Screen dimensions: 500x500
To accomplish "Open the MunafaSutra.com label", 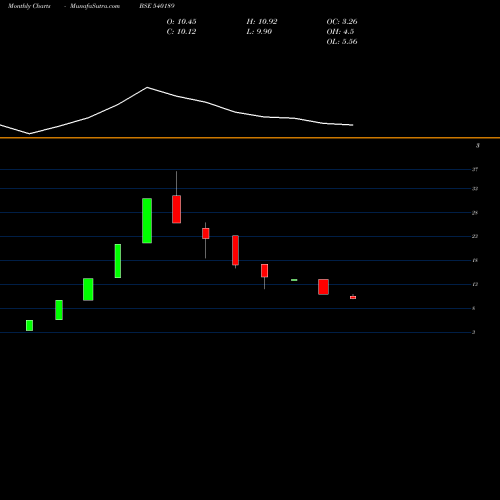I will coord(95,6).
